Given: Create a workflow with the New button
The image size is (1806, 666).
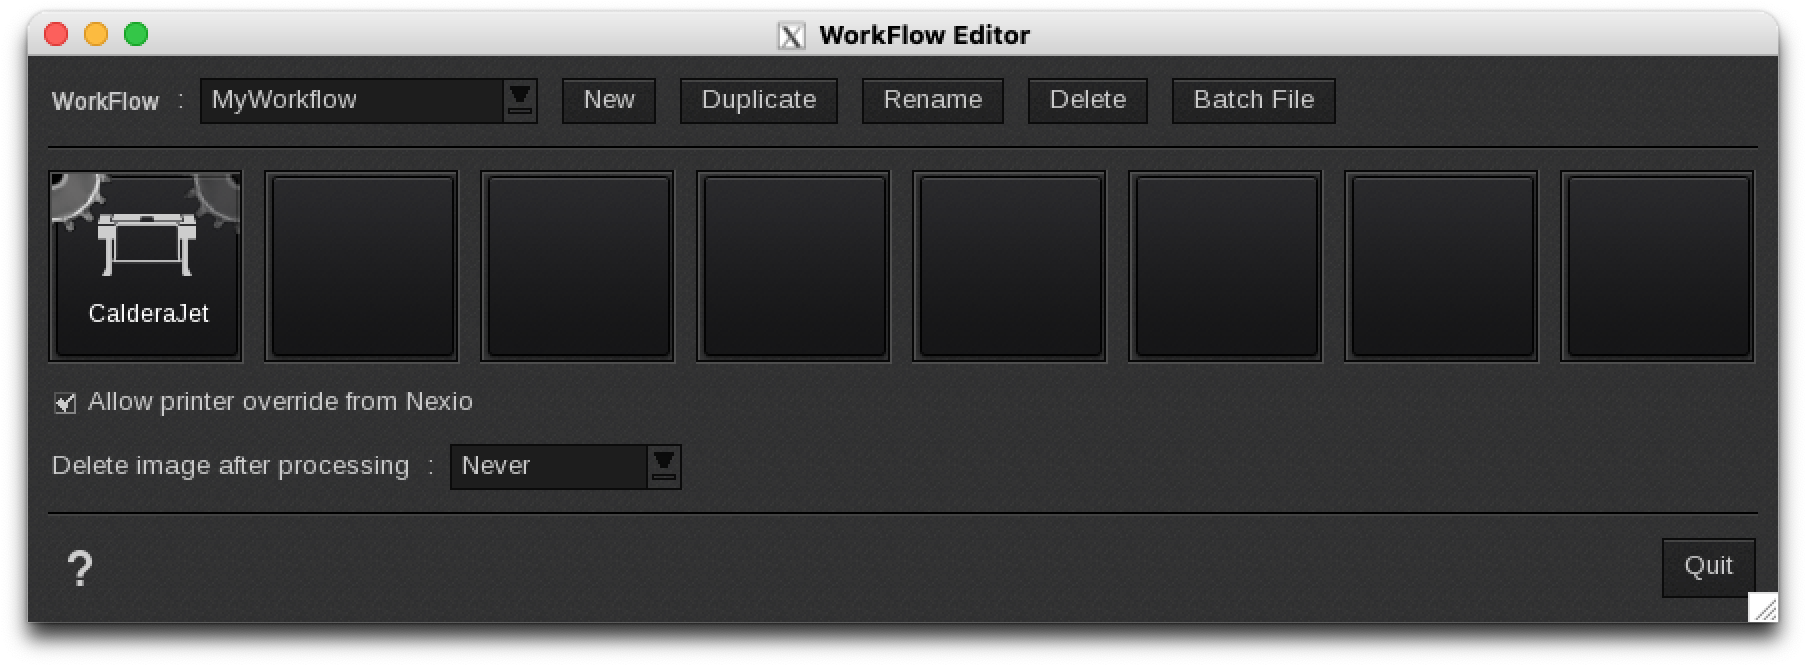Looking at the screenshot, I should pos(608,100).
